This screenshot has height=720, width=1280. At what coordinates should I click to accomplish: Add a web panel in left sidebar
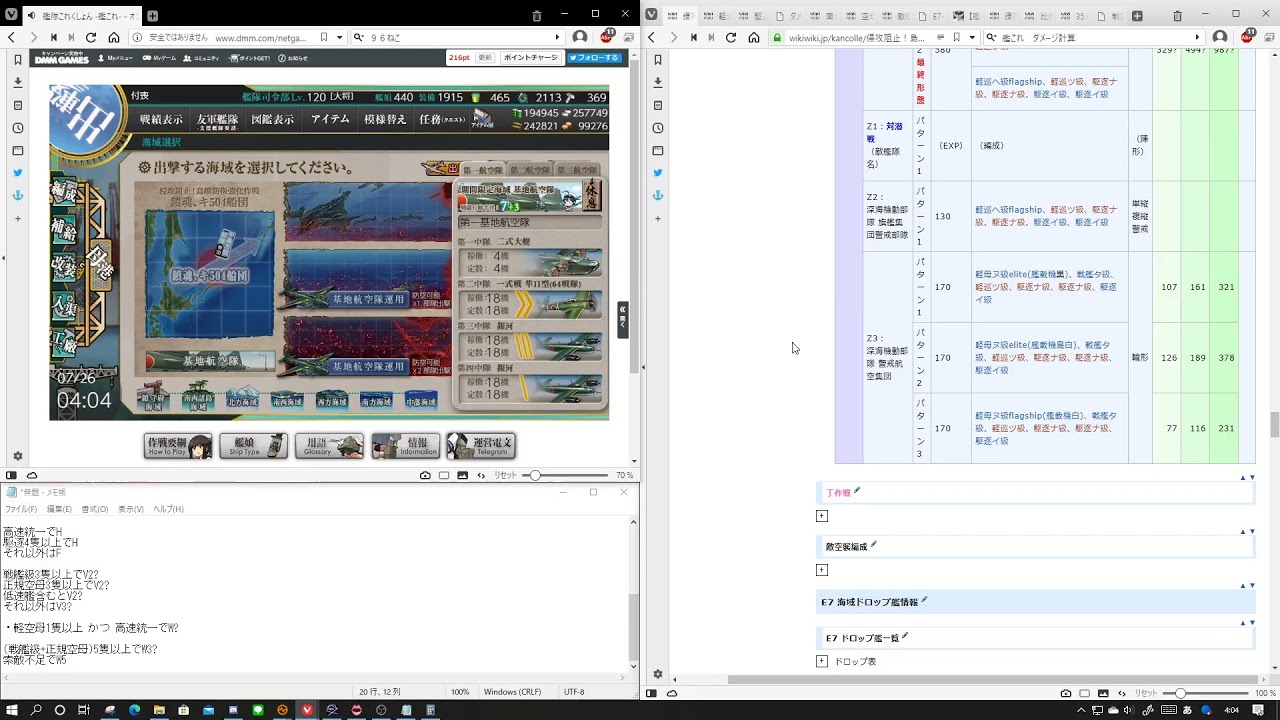[x=18, y=218]
